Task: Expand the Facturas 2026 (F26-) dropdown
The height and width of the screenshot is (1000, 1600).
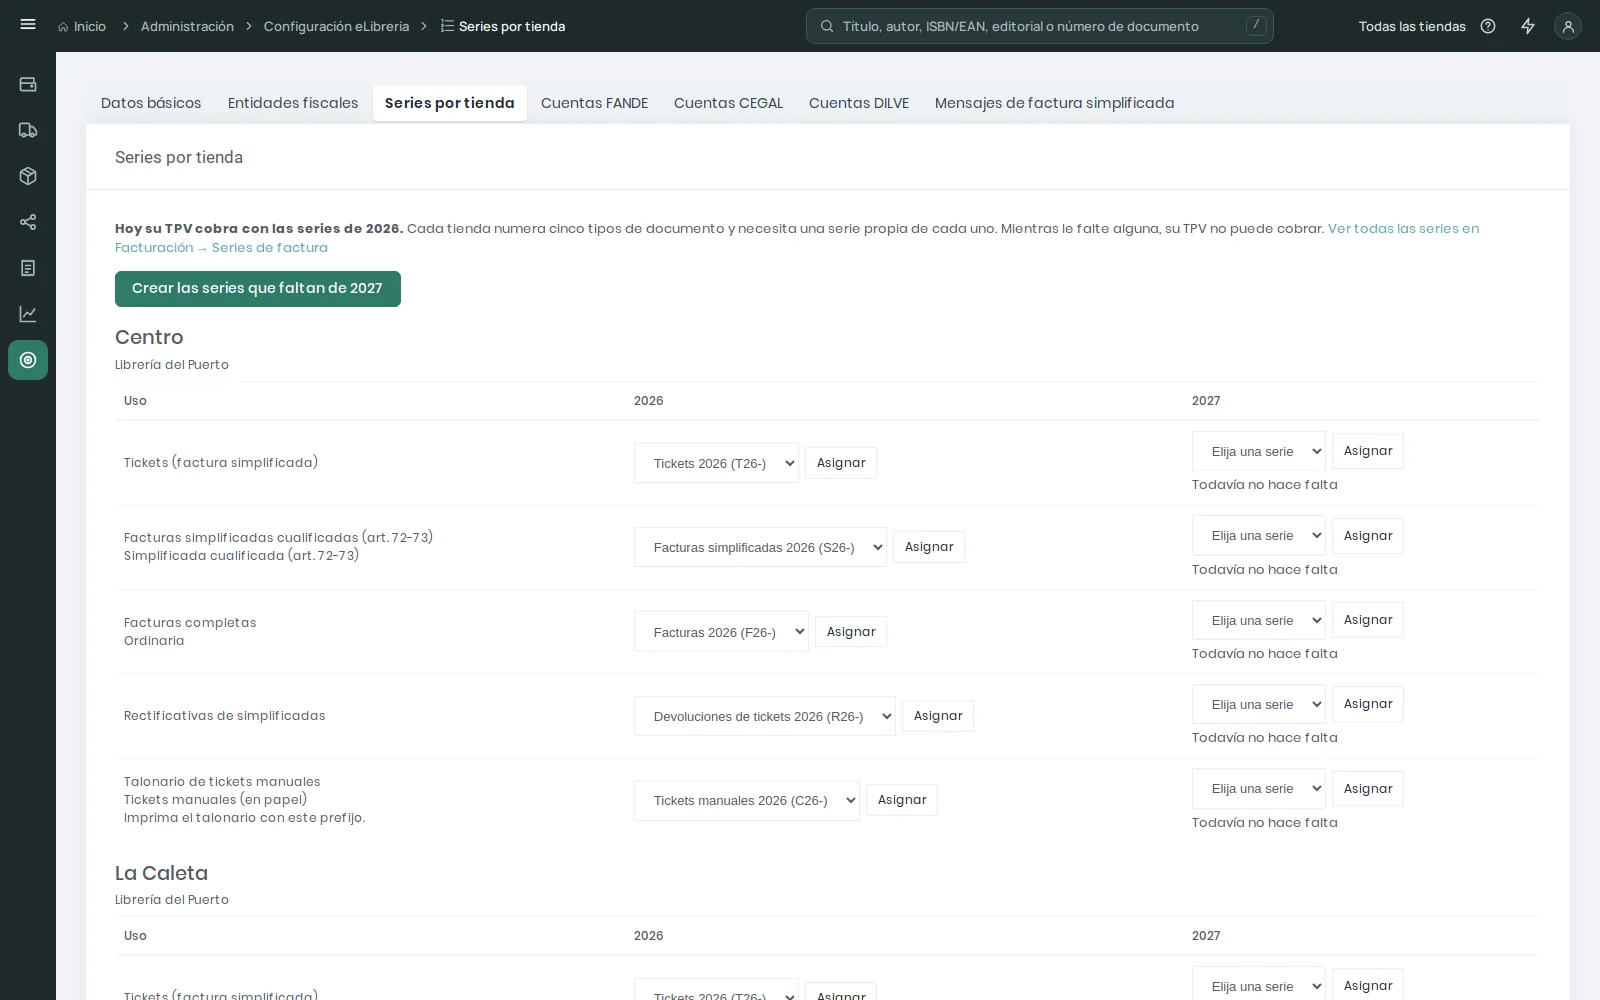Action: pyautogui.click(x=721, y=632)
